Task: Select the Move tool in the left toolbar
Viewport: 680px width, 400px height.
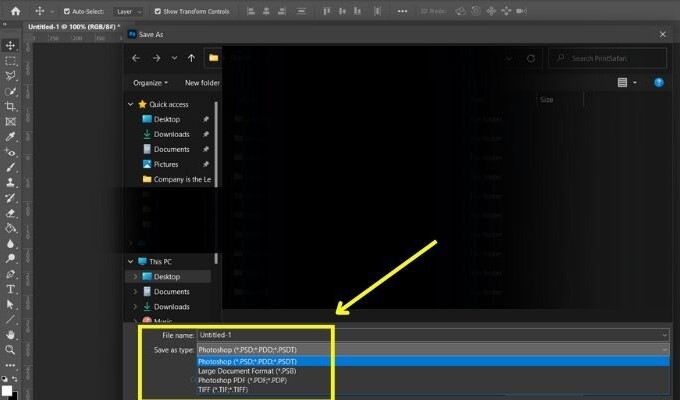Action: point(10,45)
